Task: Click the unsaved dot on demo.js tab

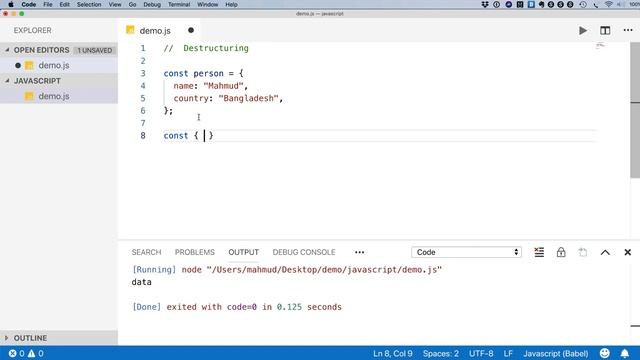Action: (x=191, y=30)
